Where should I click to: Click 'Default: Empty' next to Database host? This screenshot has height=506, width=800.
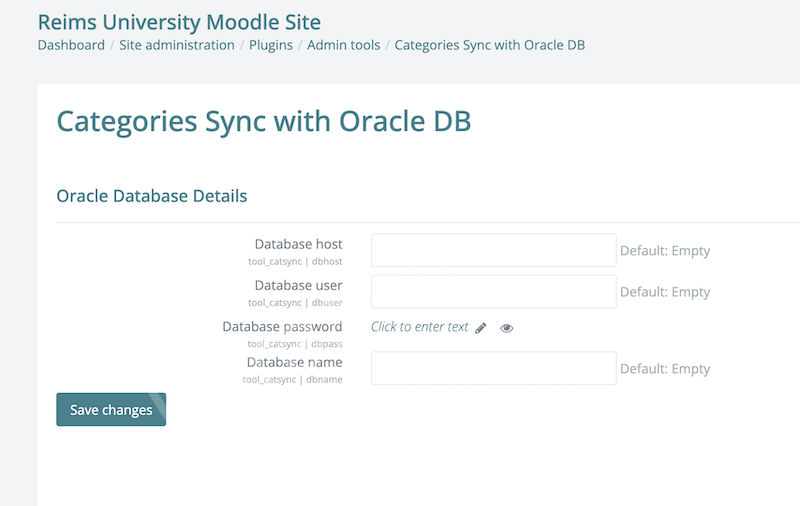pos(665,250)
